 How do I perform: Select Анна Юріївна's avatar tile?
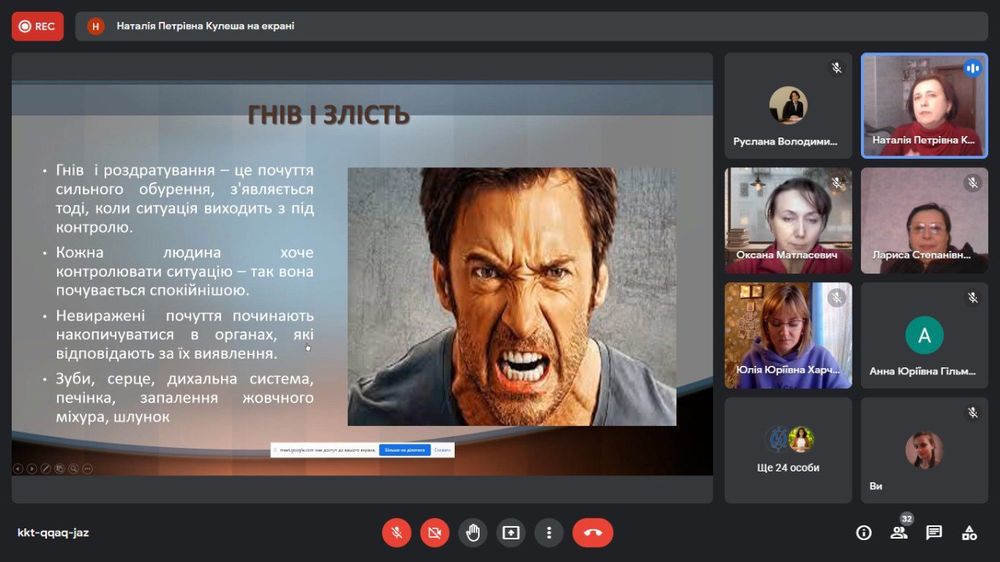pos(924,335)
